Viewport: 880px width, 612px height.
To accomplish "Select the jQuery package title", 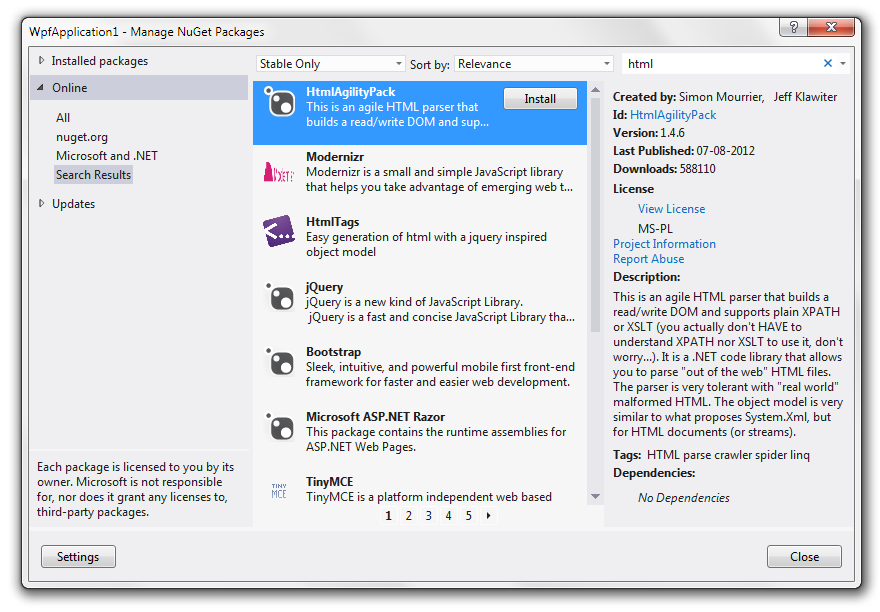I will pyautogui.click(x=324, y=287).
